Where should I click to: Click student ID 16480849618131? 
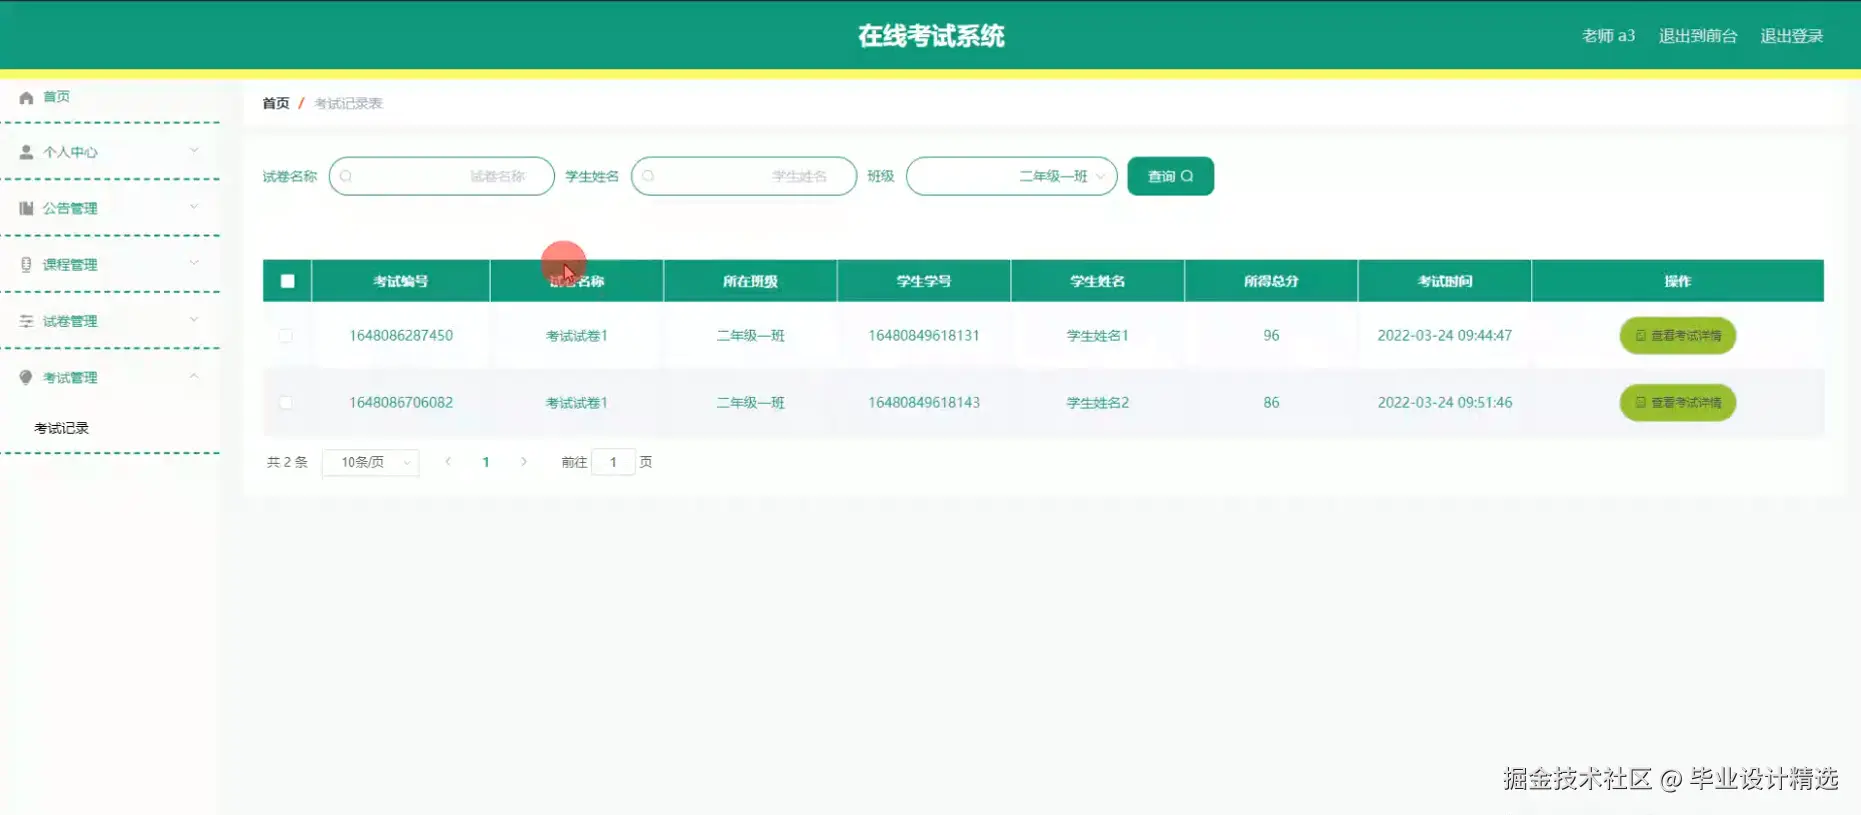click(x=924, y=336)
